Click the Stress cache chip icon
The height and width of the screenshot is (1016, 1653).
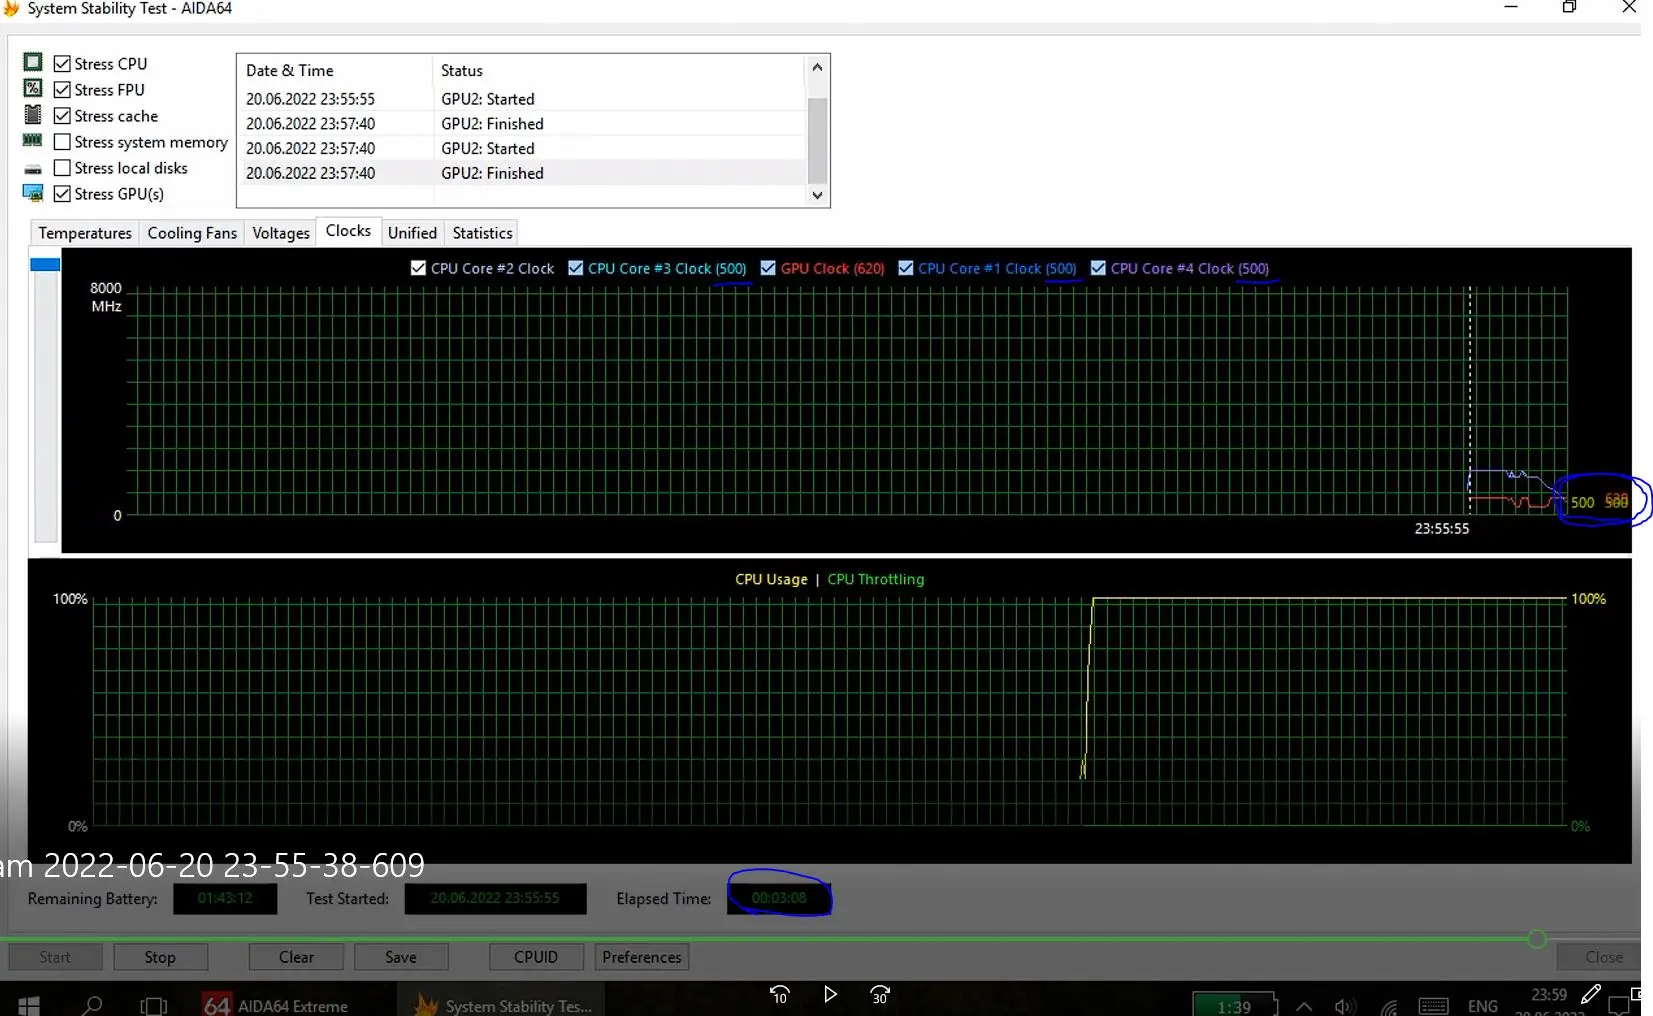(33, 114)
